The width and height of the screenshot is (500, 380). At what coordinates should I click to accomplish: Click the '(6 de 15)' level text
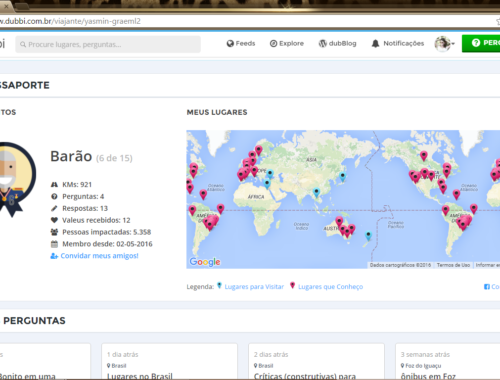point(114,158)
